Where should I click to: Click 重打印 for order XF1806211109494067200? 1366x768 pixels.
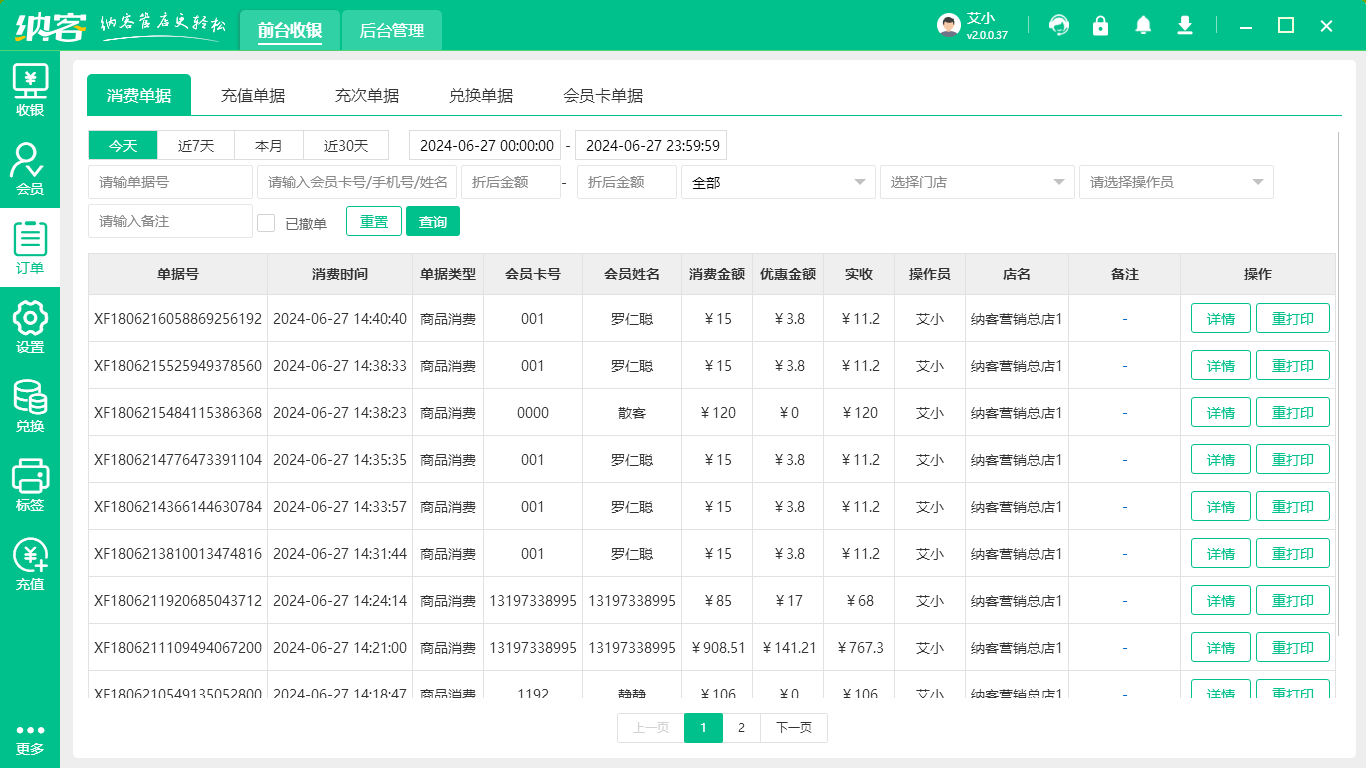click(1293, 648)
